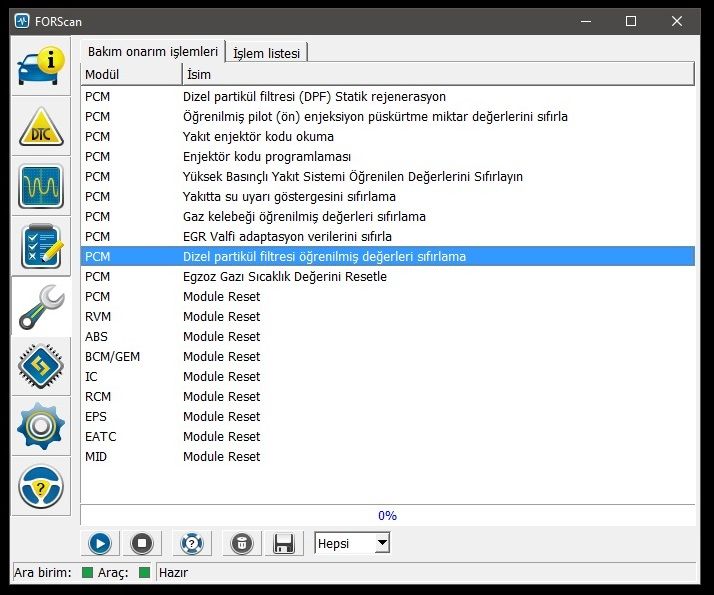This screenshot has height=595, width=714.
Task: Click the Hazır status text
Action: [x=173, y=573]
